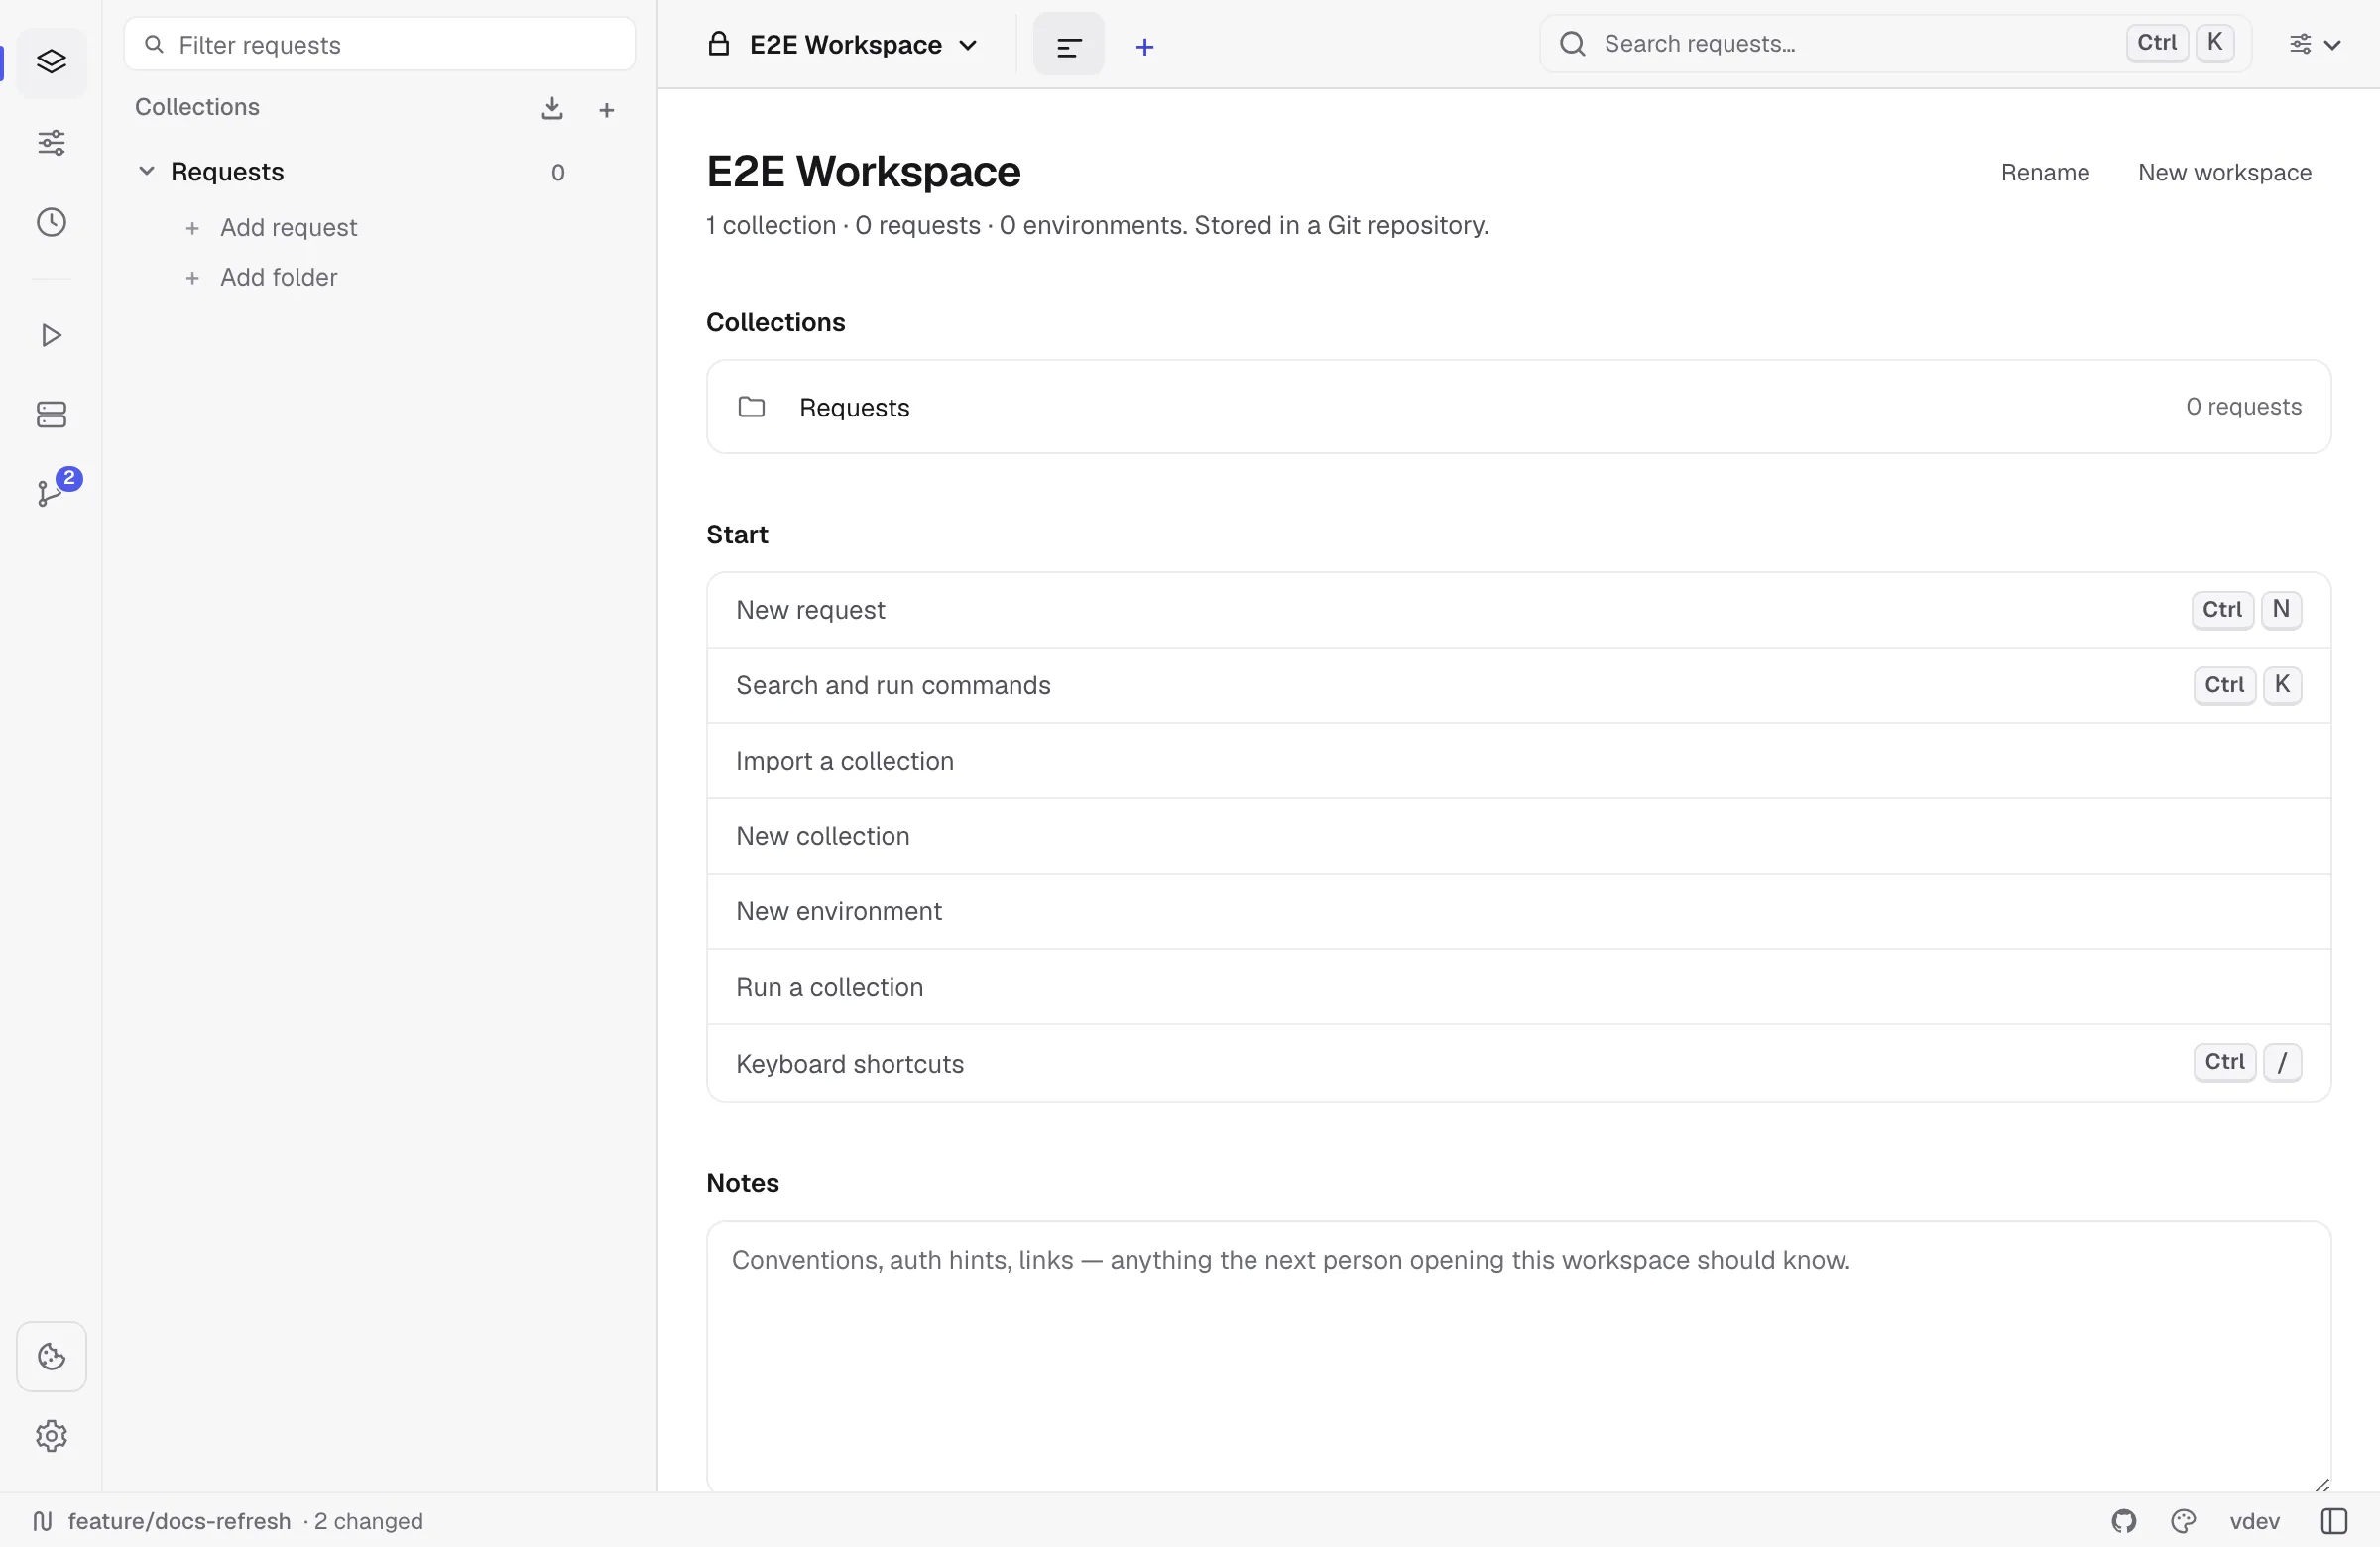
Task: Click the '2 changed' status text
Action: point(368,1521)
